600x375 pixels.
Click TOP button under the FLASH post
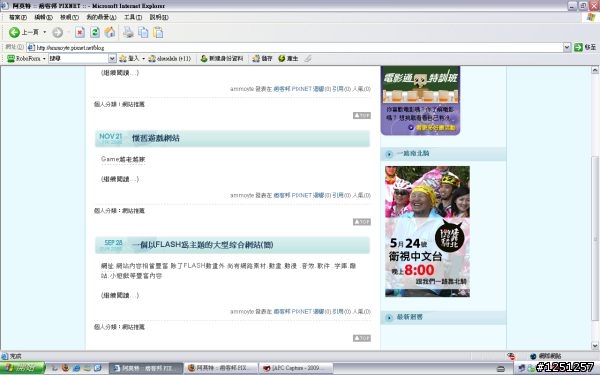point(362,338)
